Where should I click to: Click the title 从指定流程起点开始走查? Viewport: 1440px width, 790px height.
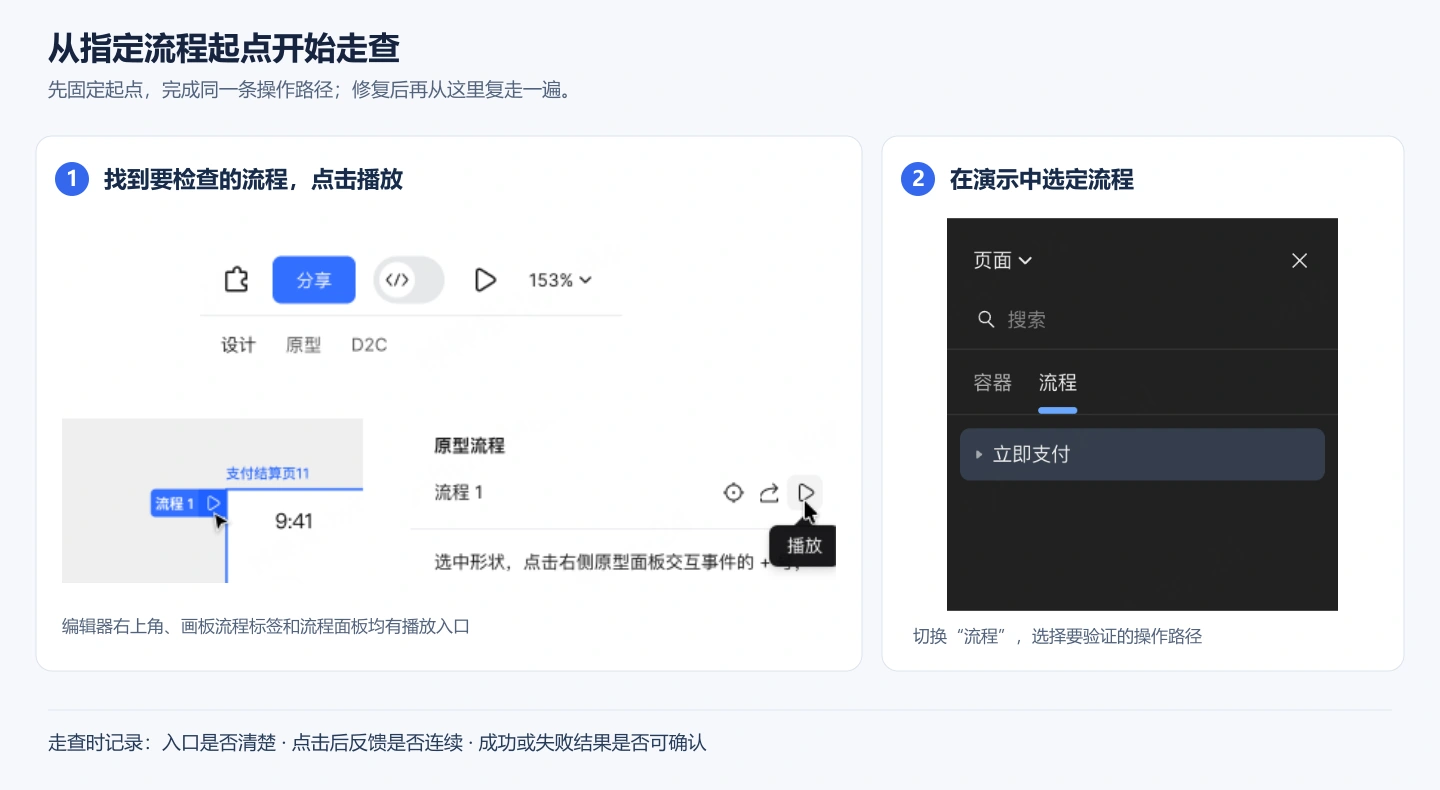click(224, 47)
